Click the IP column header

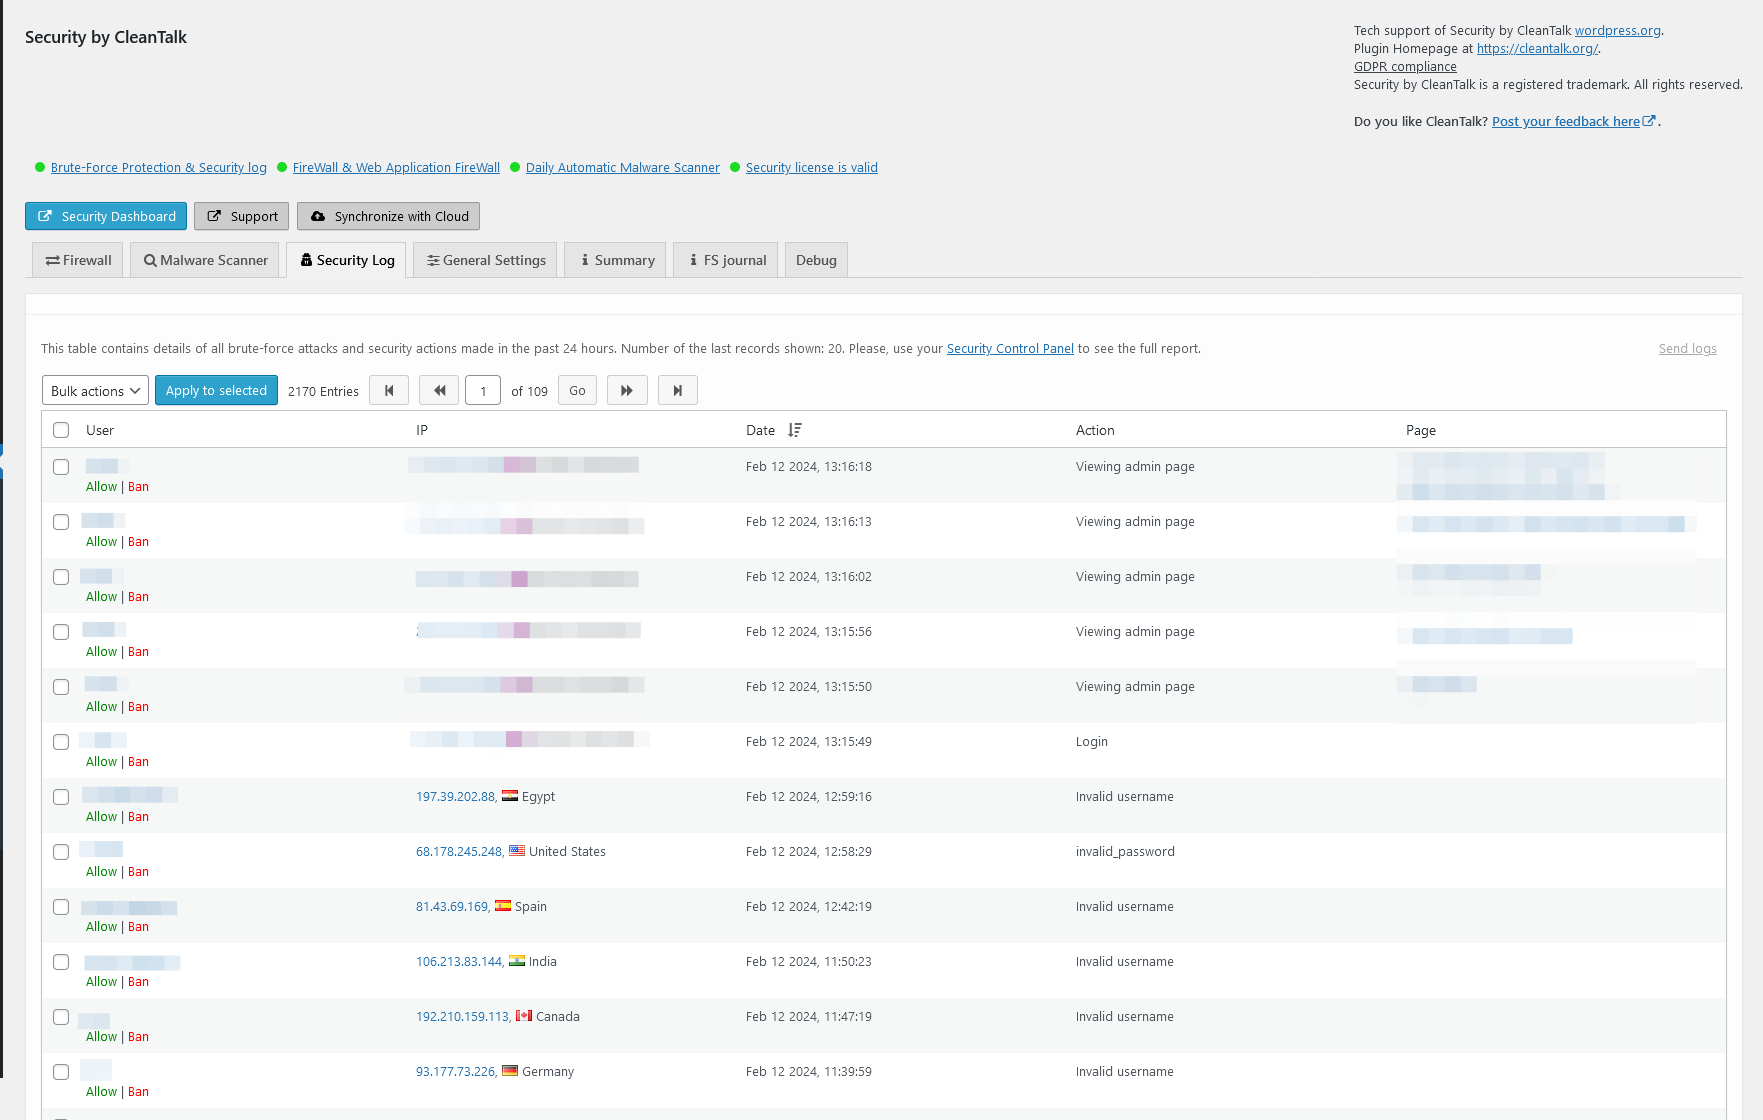(422, 430)
